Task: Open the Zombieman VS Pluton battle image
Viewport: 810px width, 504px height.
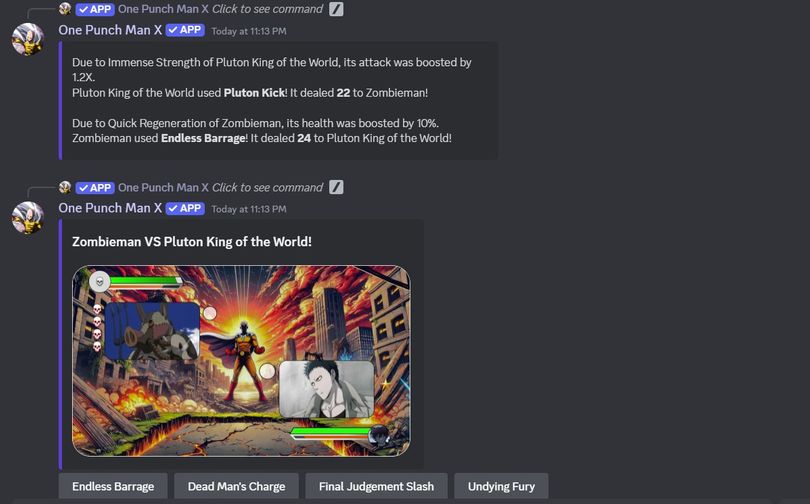Action: point(241,361)
